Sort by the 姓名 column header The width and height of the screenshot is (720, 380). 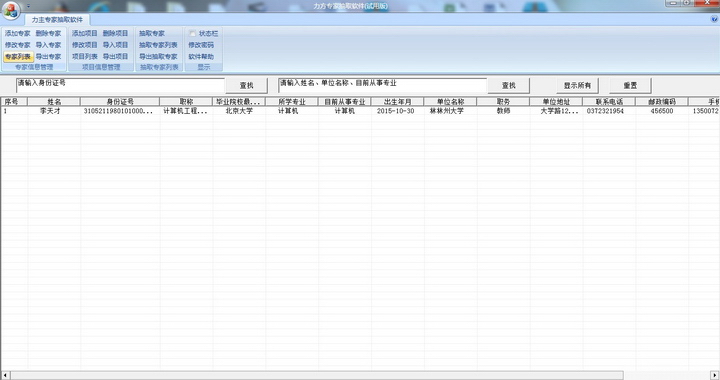tap(54, 101)
